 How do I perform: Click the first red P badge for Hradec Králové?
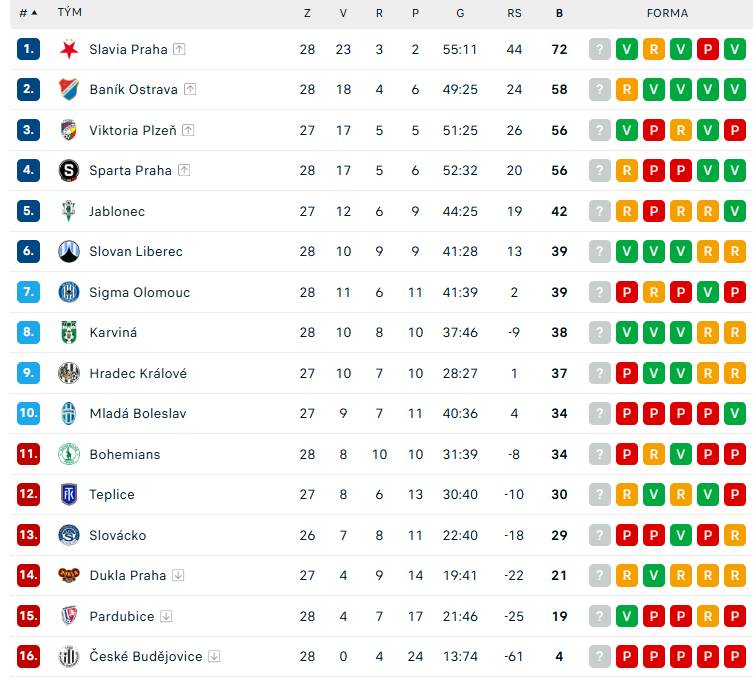click(627, 373)
